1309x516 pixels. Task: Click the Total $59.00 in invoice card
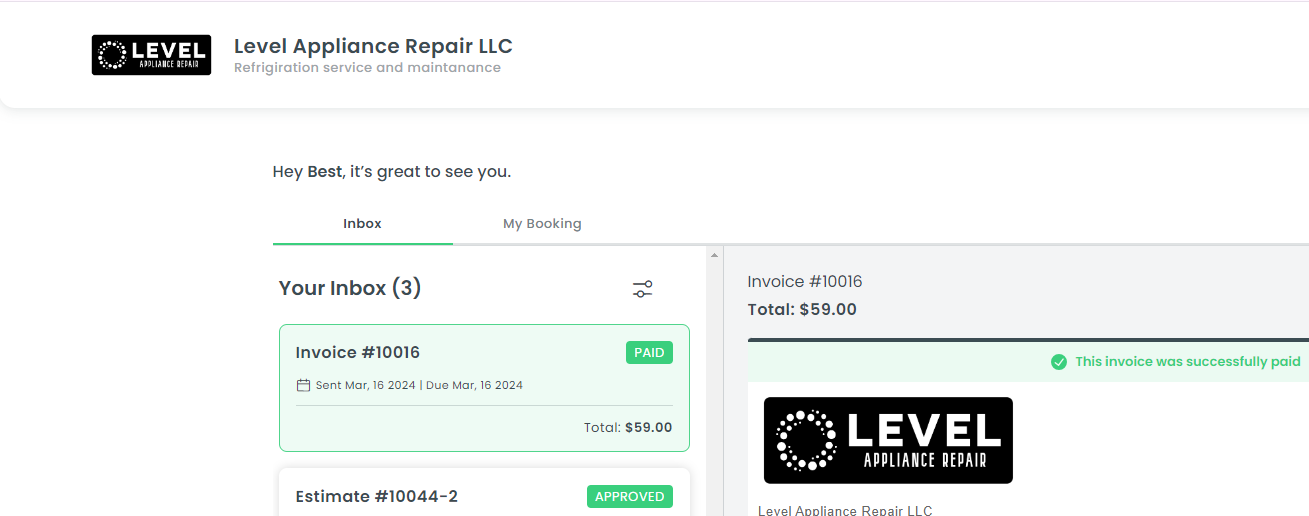628,428
